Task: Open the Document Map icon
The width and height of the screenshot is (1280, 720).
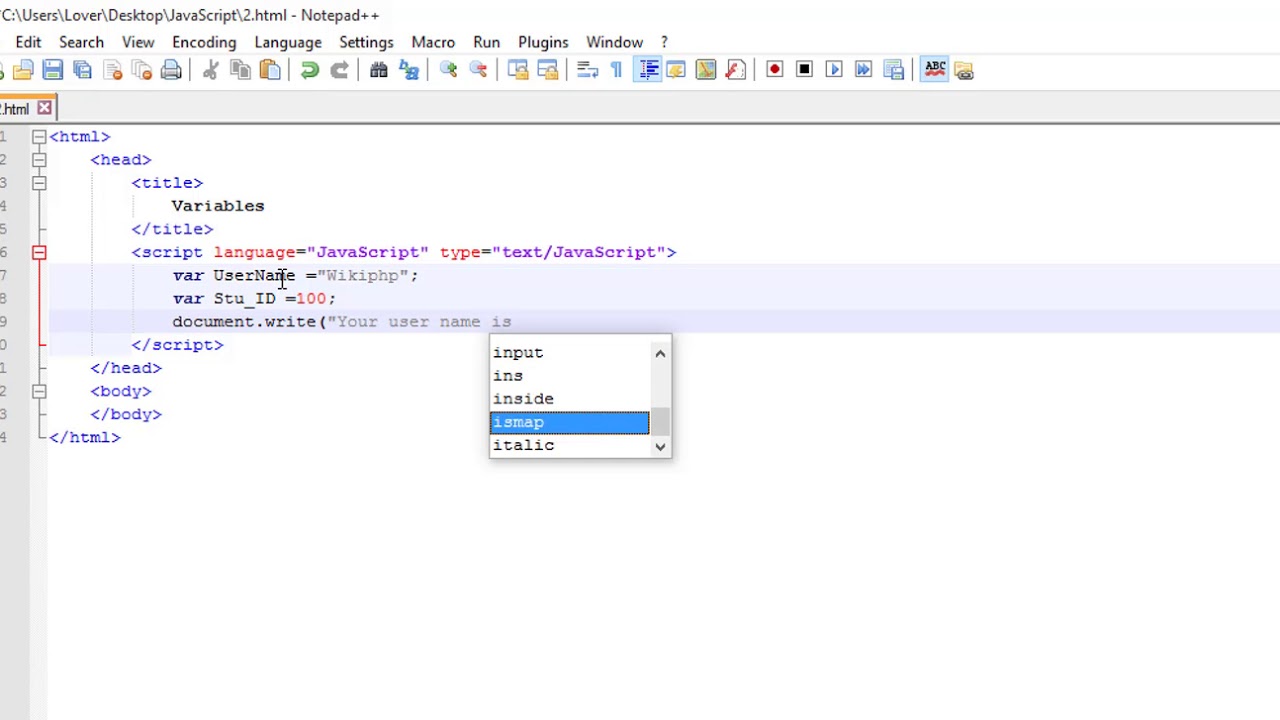Action: (x=706, y=70)
